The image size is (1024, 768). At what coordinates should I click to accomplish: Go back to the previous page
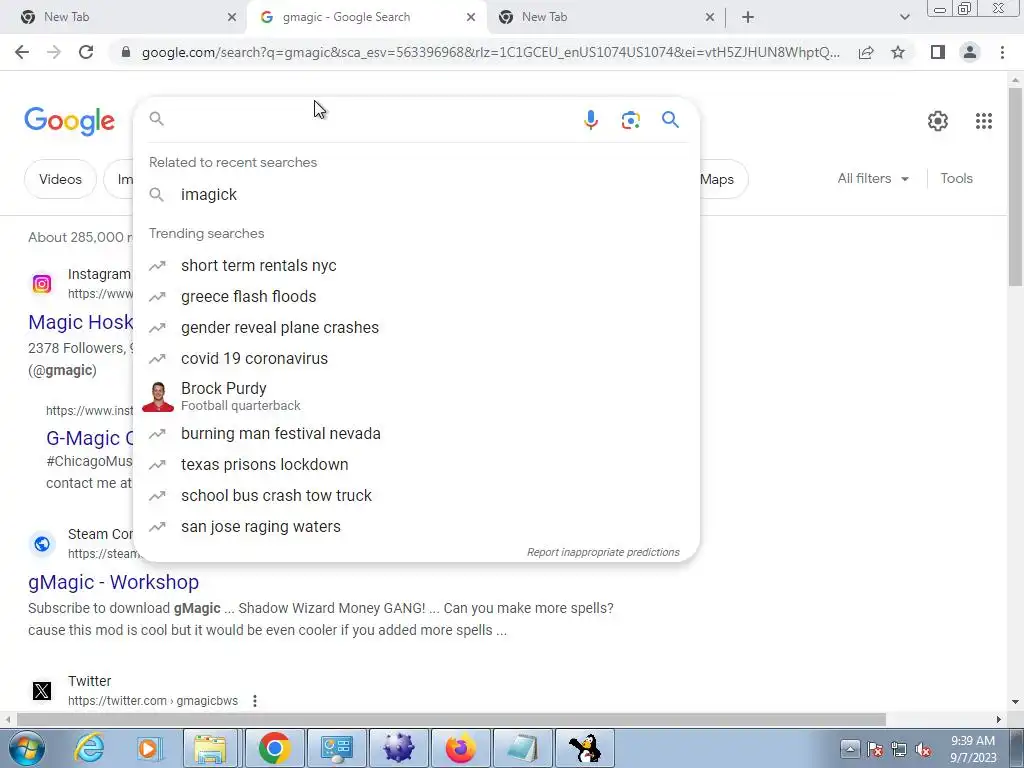pos(22,52)
